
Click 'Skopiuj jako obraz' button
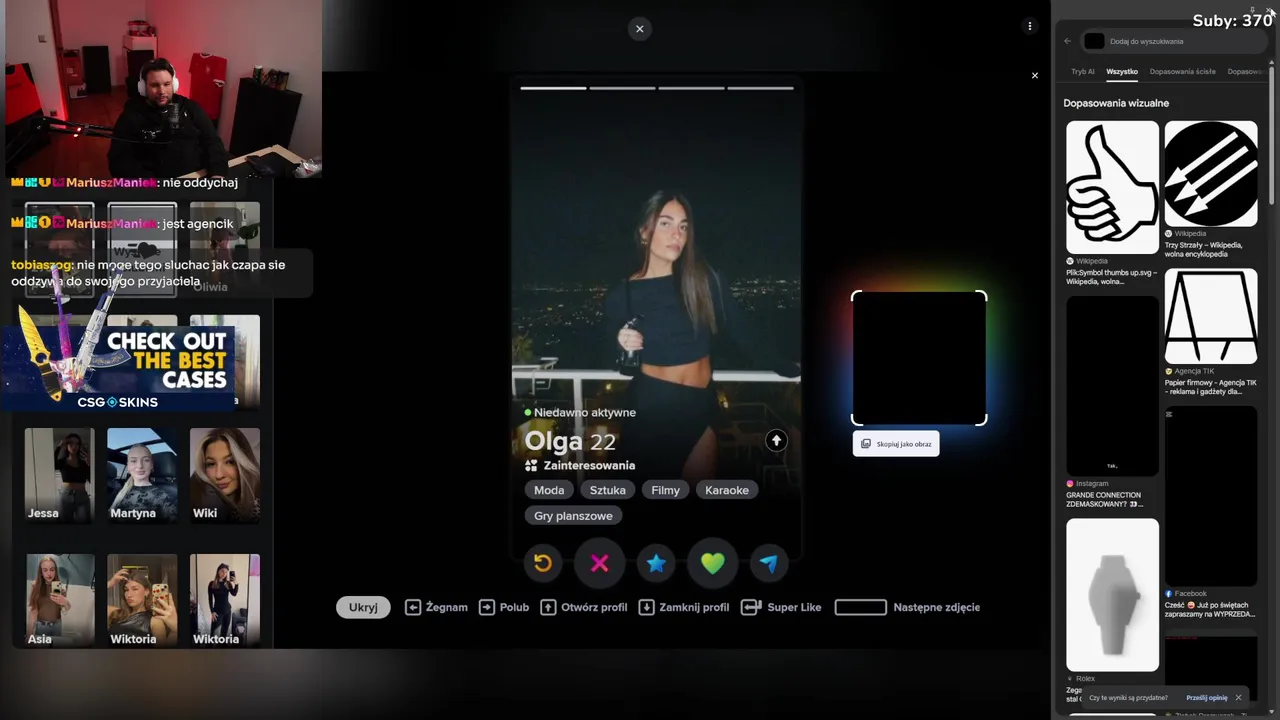tap(896, 444)
